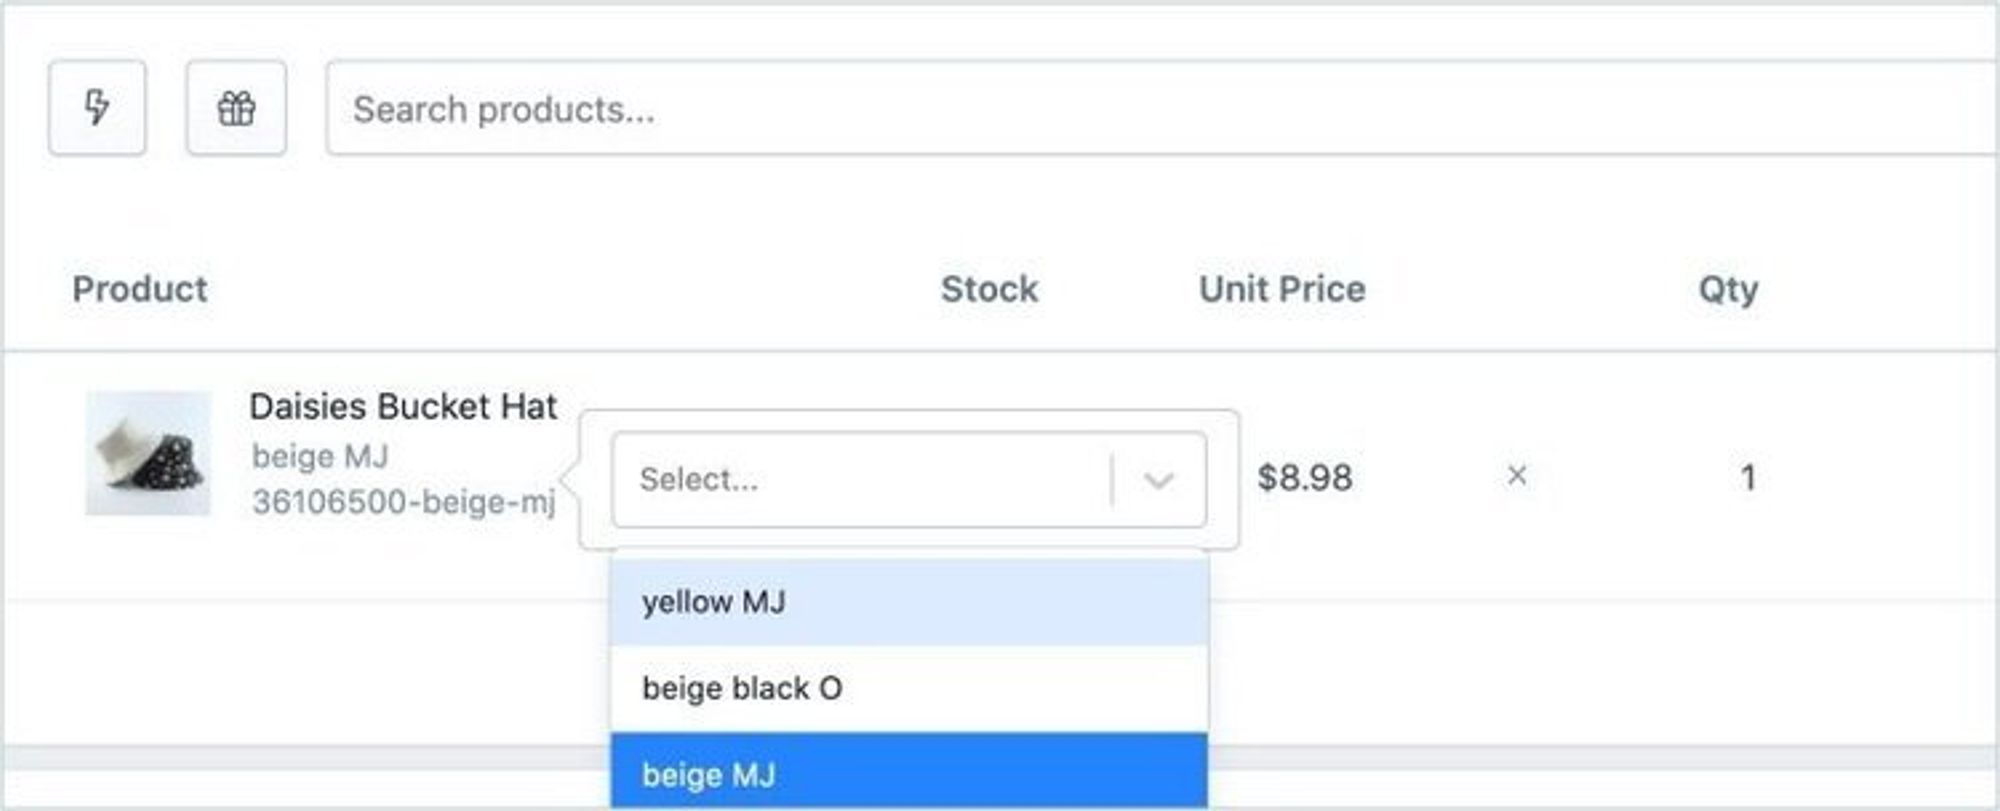Click the SKU 36106500-beige-mj text

404,501
